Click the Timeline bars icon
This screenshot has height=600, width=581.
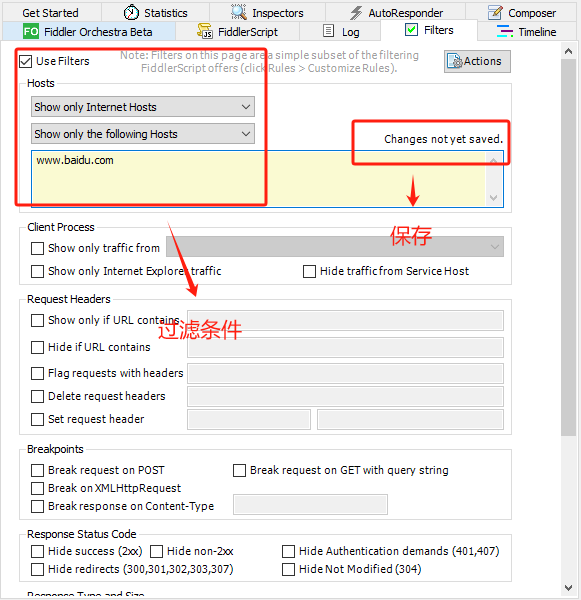coord(505,31)
